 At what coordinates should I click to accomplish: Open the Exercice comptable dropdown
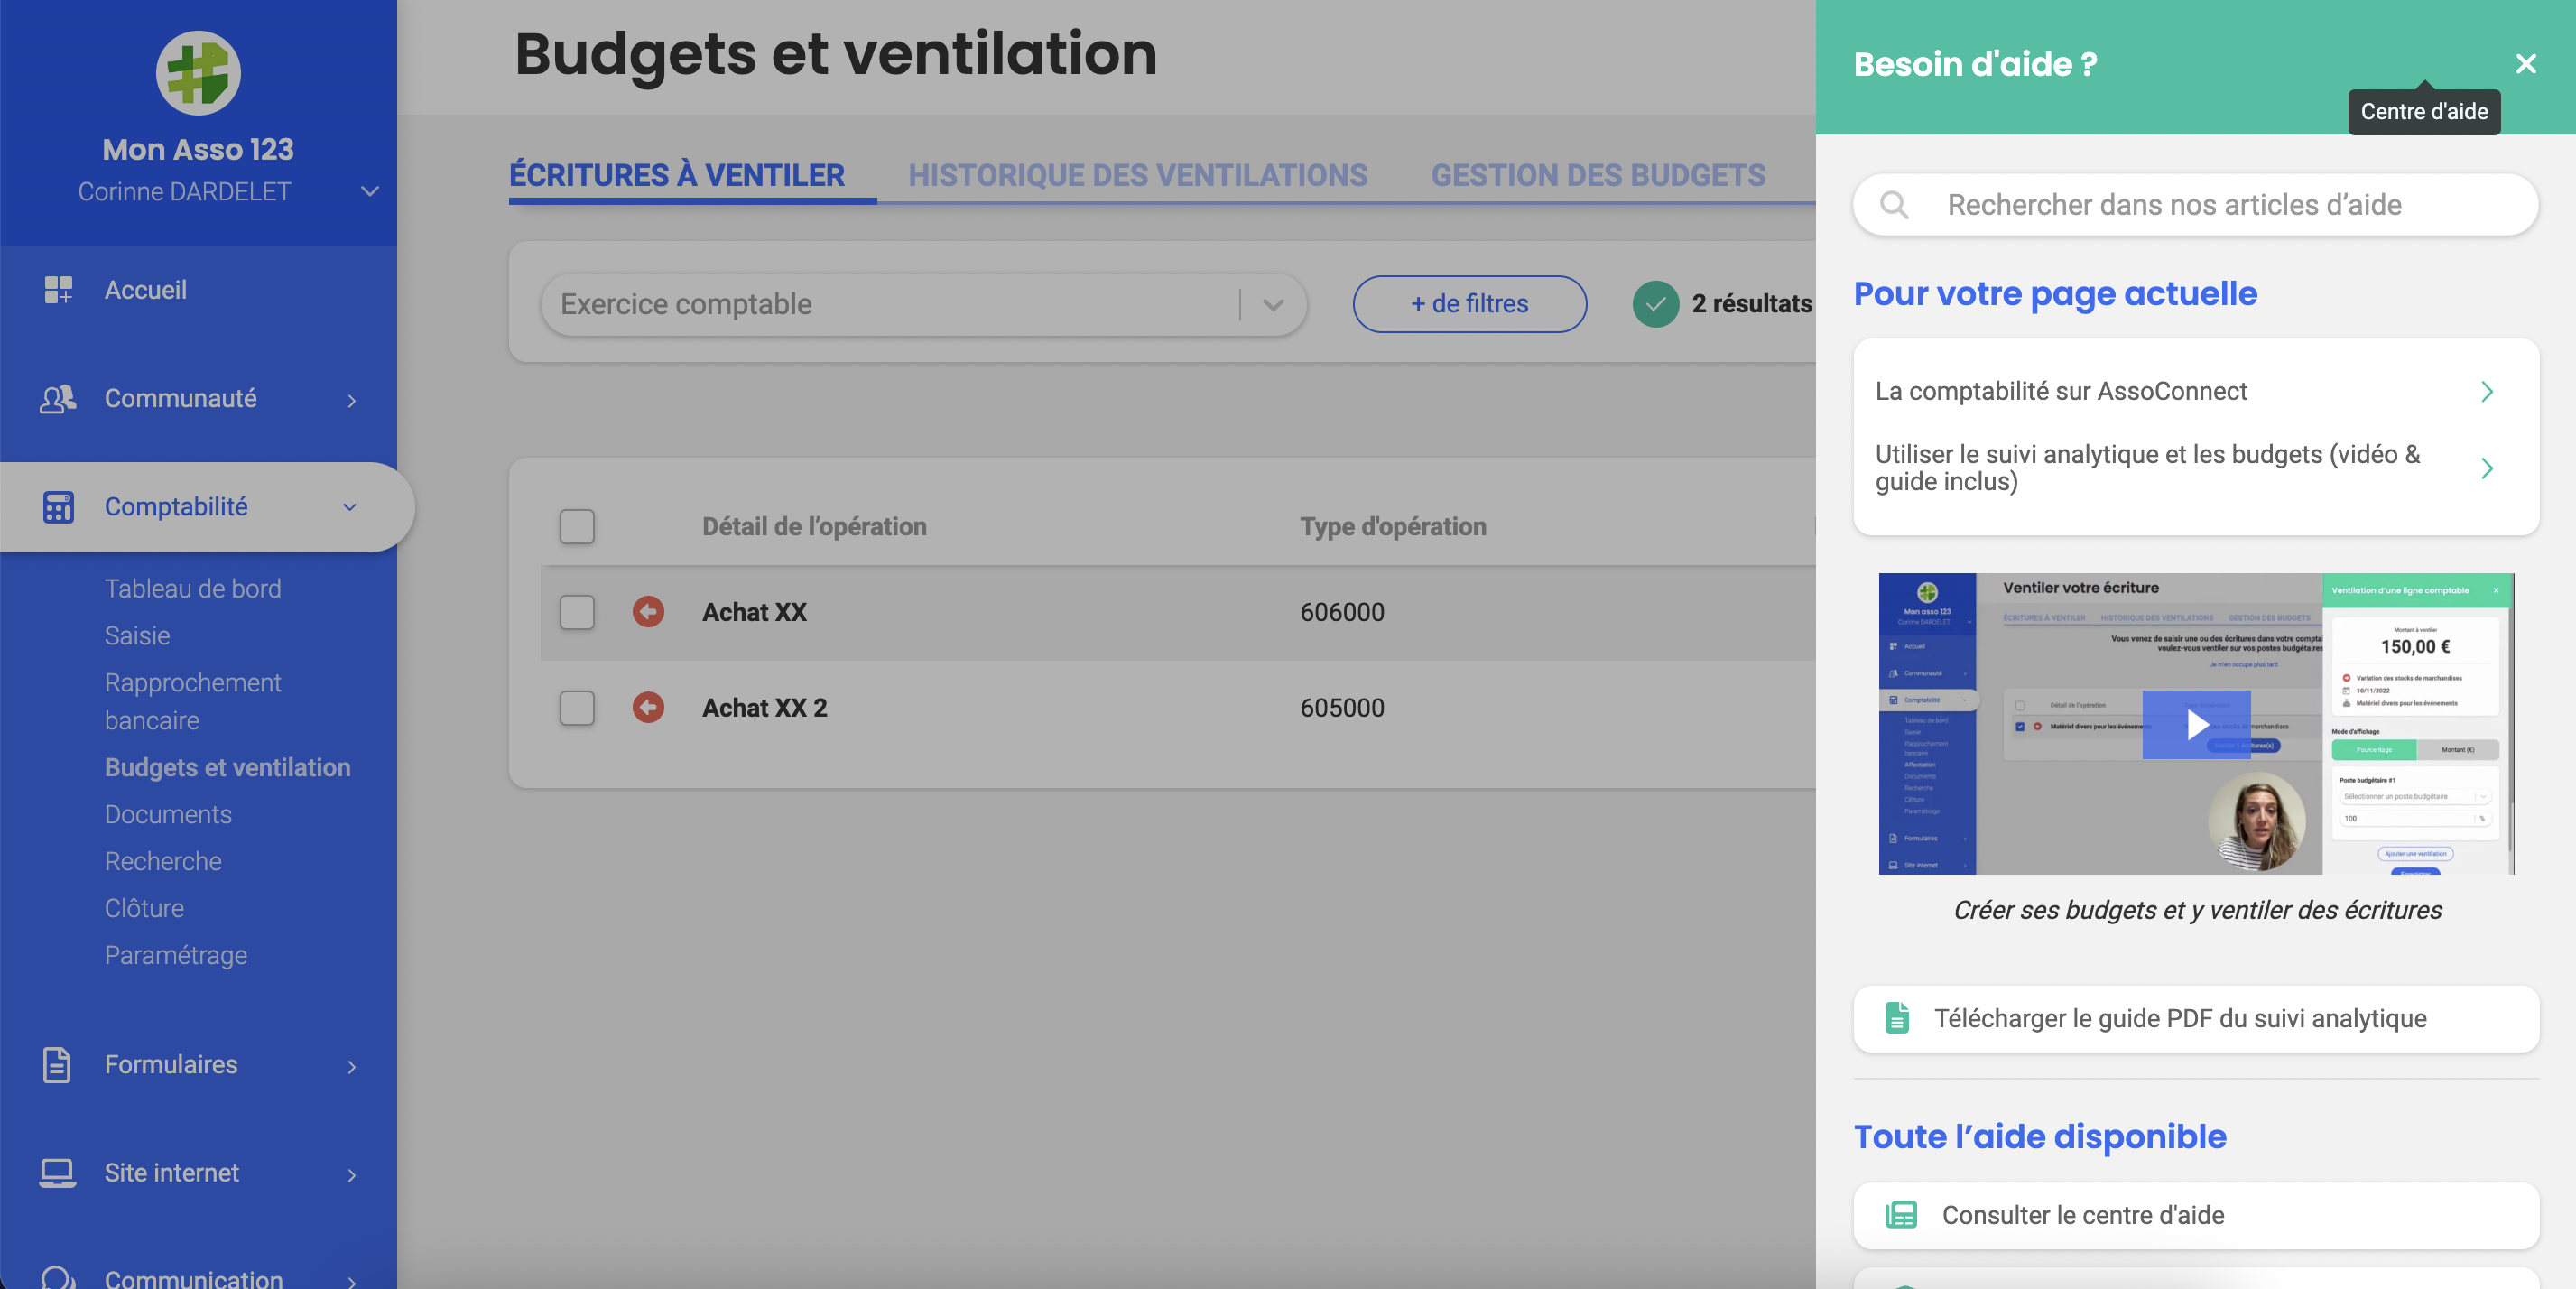click(923, 304)
